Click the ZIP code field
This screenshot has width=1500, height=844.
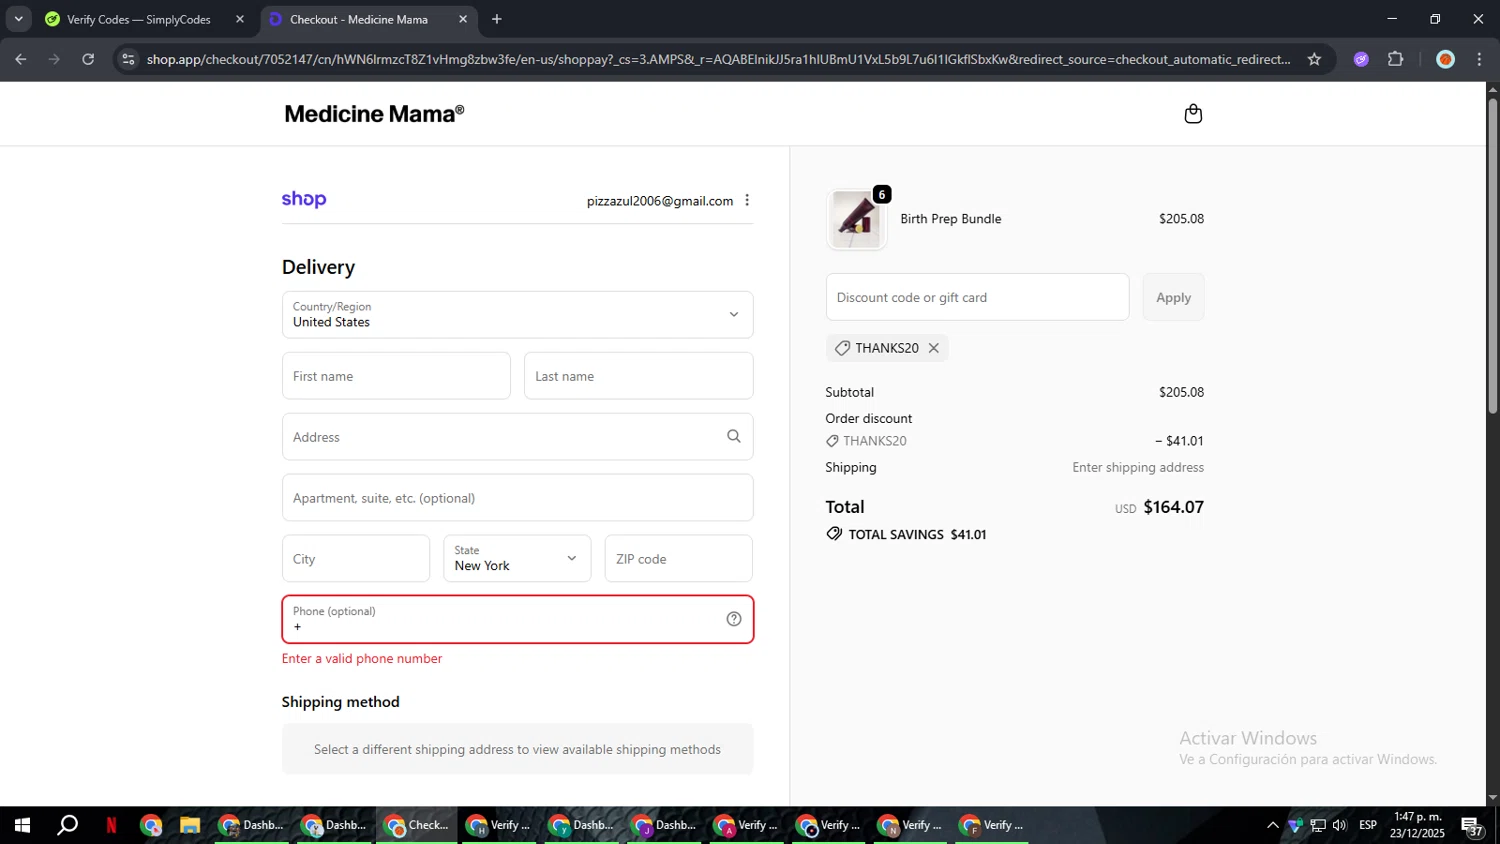pos(678,558)
